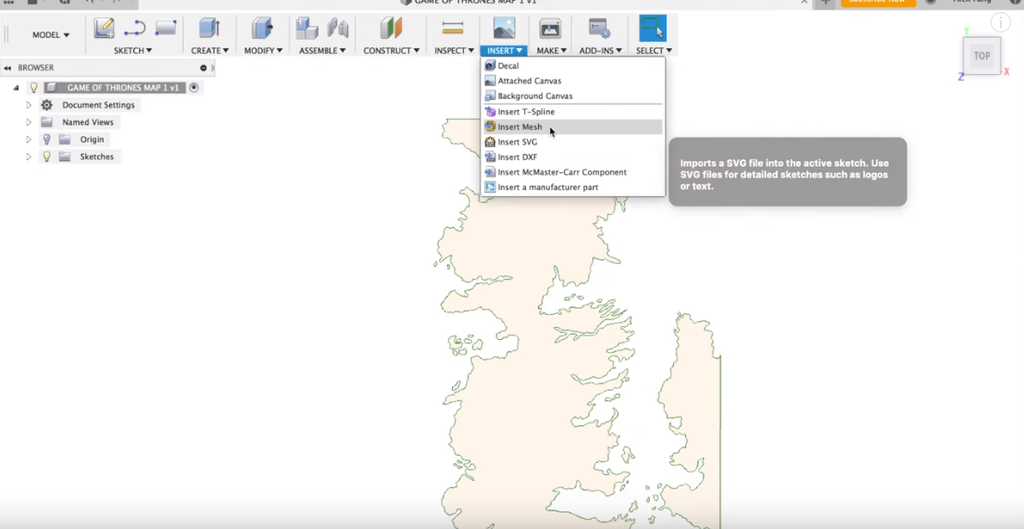
Task: Toggle visibility lightbulb for Sketches folder
Action: coord(46,157)
